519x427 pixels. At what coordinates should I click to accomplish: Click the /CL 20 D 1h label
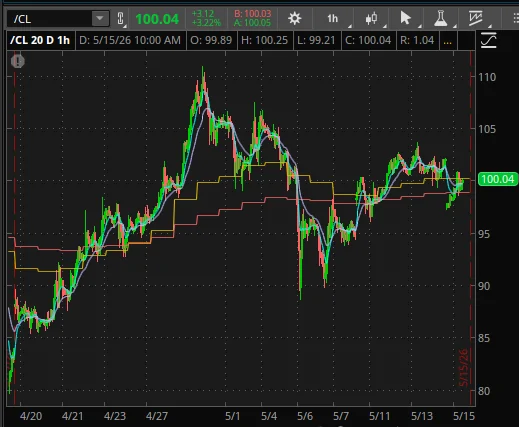[40, 40]
